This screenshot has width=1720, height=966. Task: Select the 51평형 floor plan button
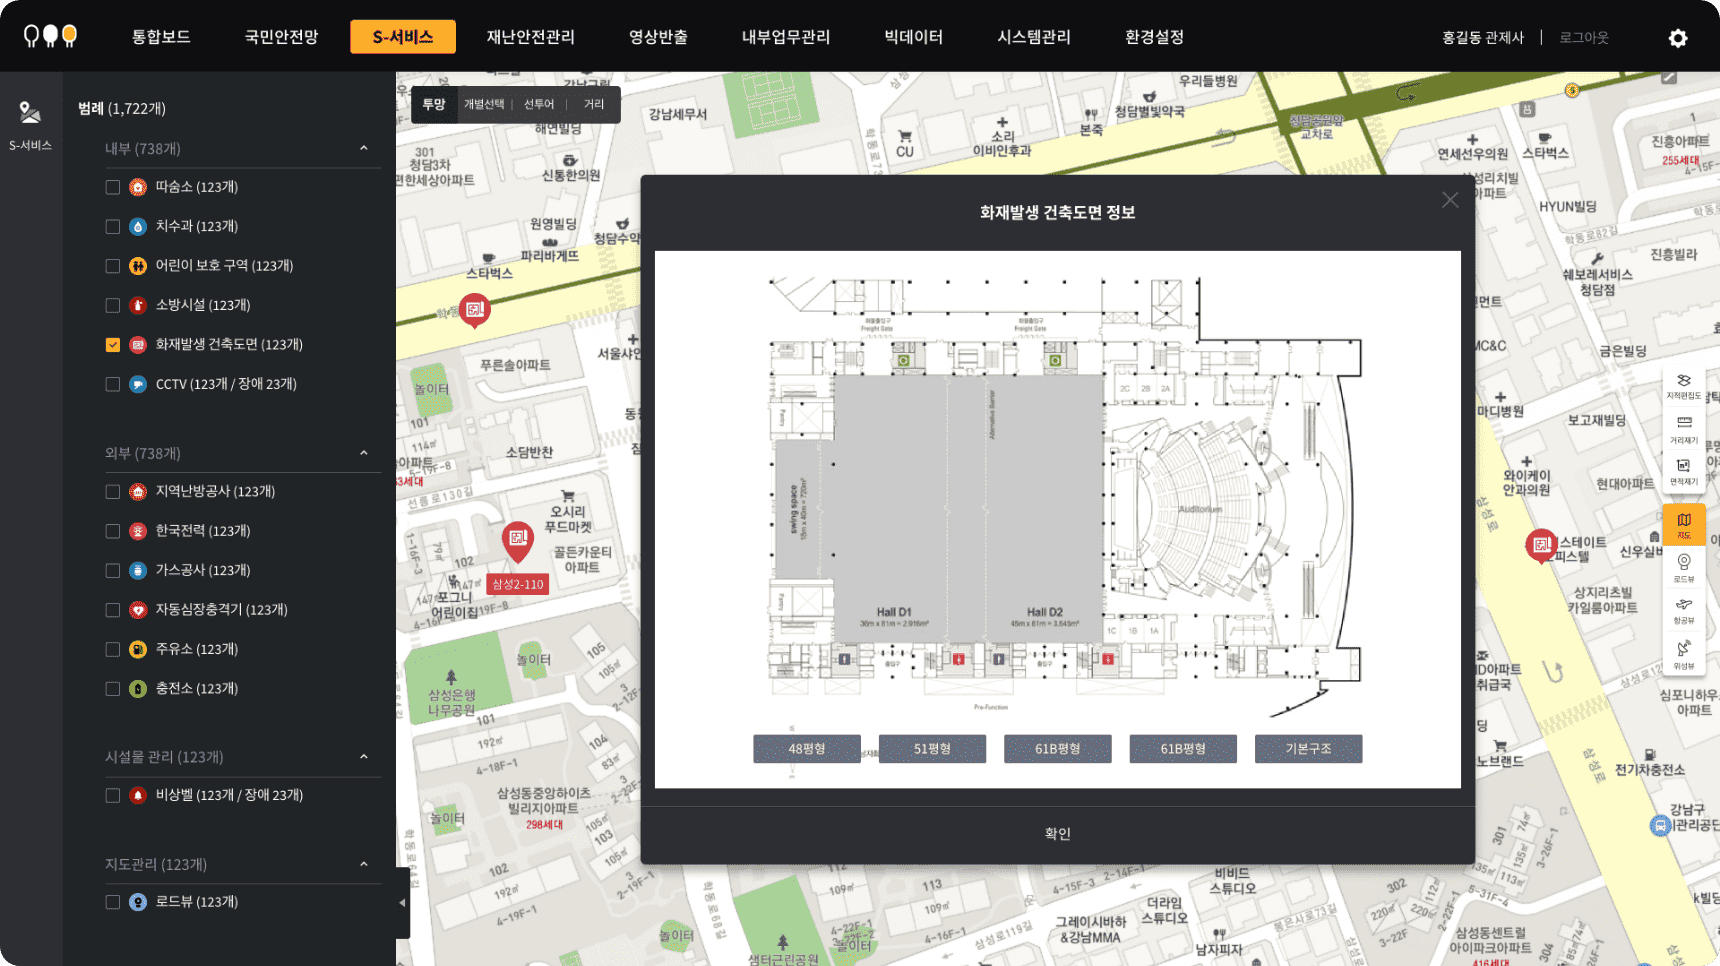[x=932, y=749]
